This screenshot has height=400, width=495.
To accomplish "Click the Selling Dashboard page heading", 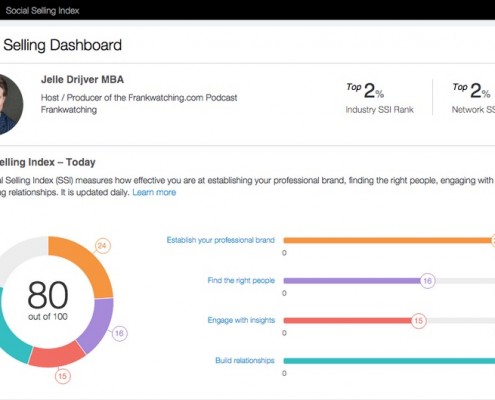I will click(62, 45).
